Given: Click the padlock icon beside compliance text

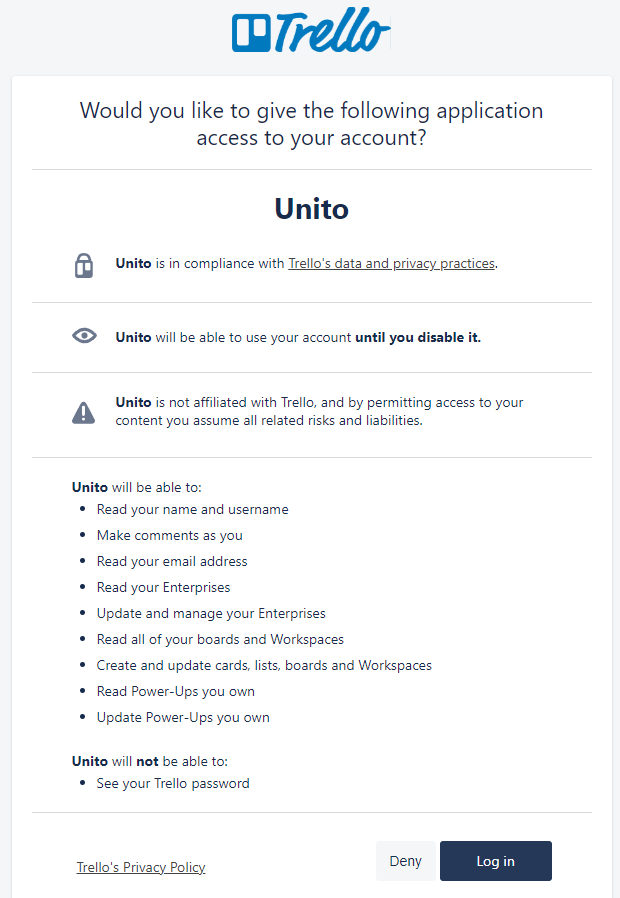Looking at the screenshot, I should tap(84, 265).
